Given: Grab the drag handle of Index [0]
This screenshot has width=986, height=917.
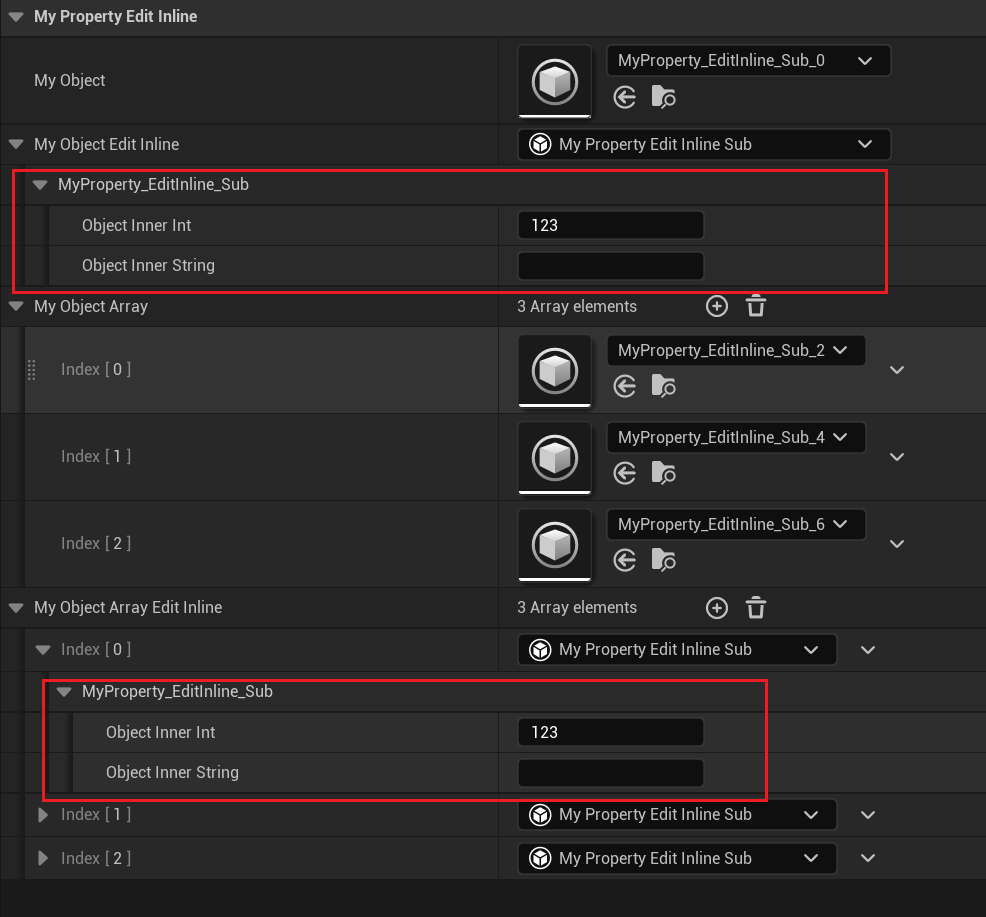Looking at the screenshot, I should click(x=31, y=370).
